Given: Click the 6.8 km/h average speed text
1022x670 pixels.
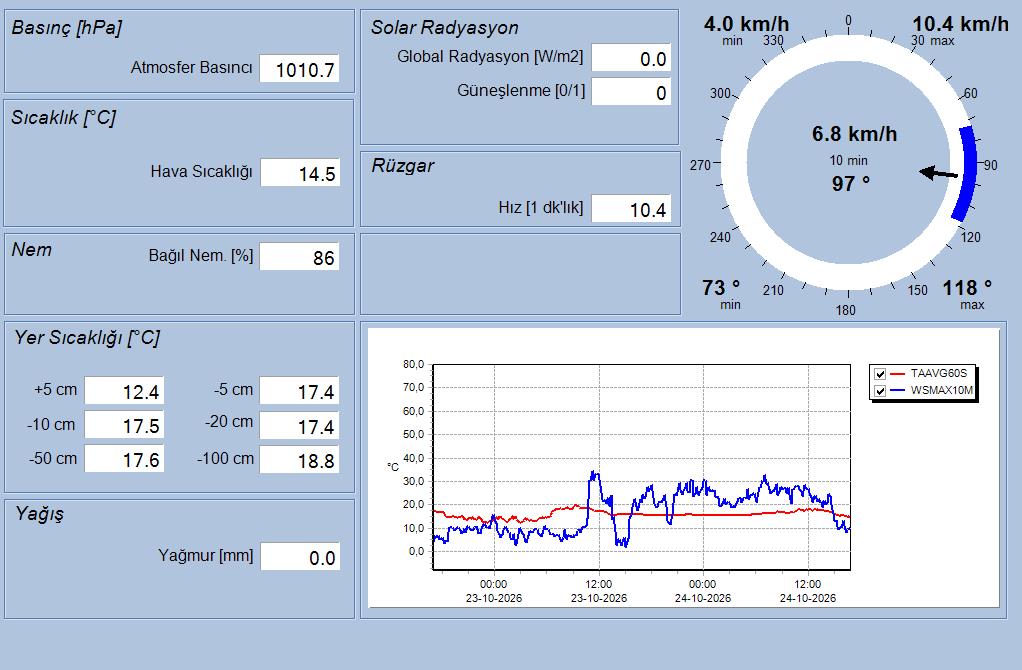Looking at the screenshot, I should [854, 134].
